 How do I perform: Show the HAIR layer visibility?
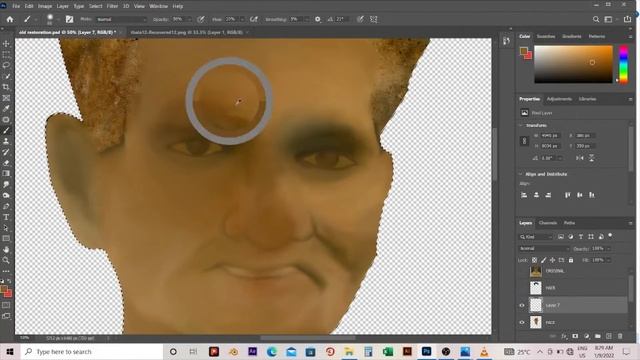(522, 288)
